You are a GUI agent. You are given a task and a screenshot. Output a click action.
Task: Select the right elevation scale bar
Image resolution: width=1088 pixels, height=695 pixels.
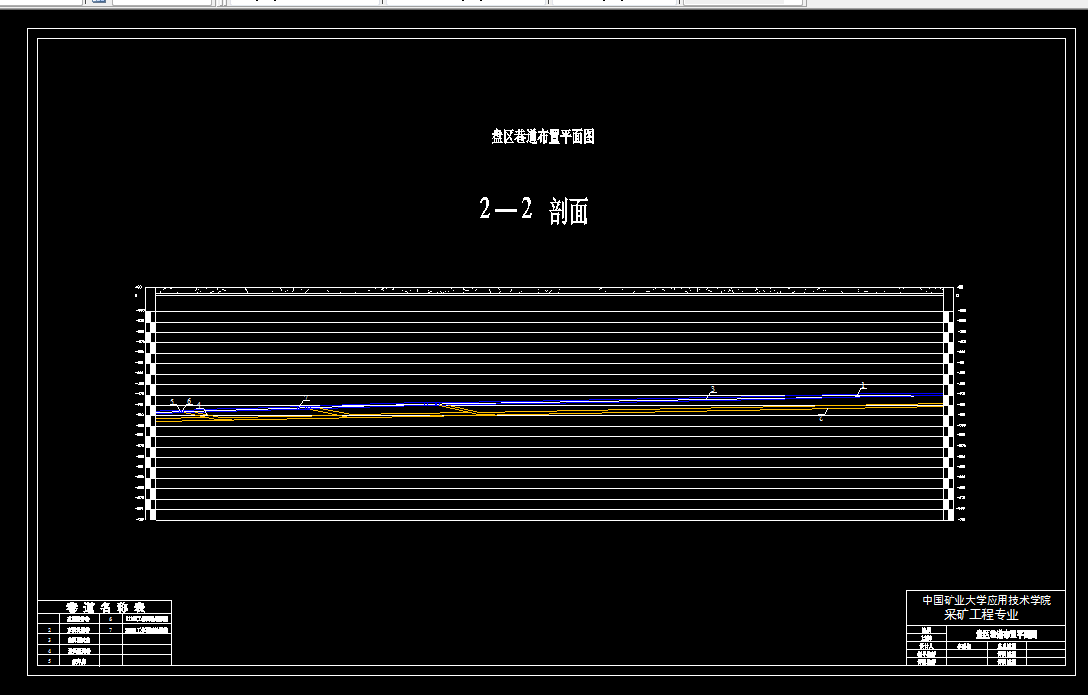[x=949, y=415]
